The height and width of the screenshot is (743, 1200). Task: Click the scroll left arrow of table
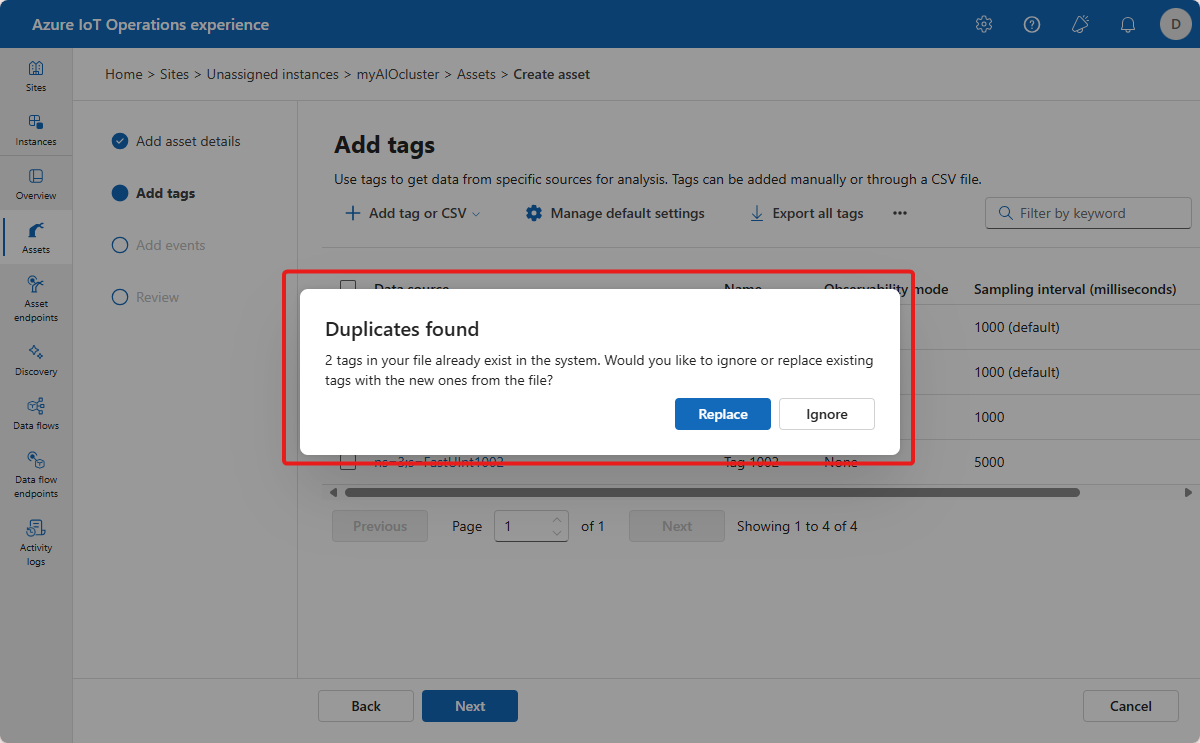coord(333,492)
